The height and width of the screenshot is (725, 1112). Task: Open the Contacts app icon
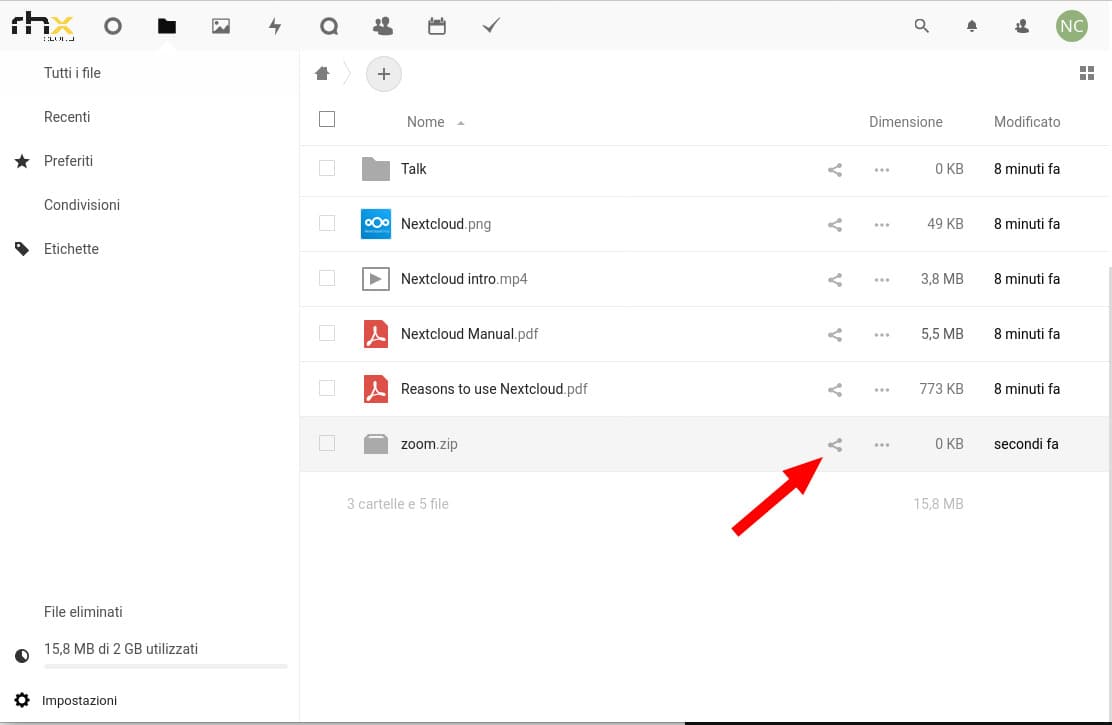pyautogui.click(x=383, y=26)
